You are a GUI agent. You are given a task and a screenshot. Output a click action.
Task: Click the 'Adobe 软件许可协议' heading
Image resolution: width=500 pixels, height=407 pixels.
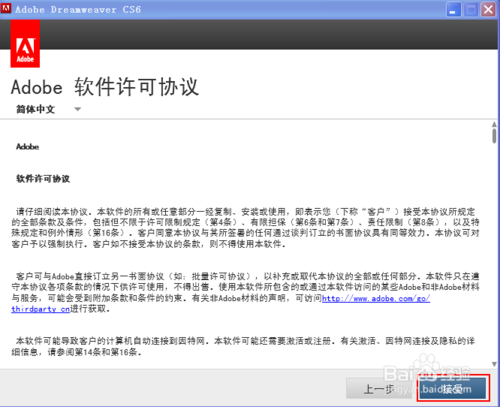(x=105, y=87)
